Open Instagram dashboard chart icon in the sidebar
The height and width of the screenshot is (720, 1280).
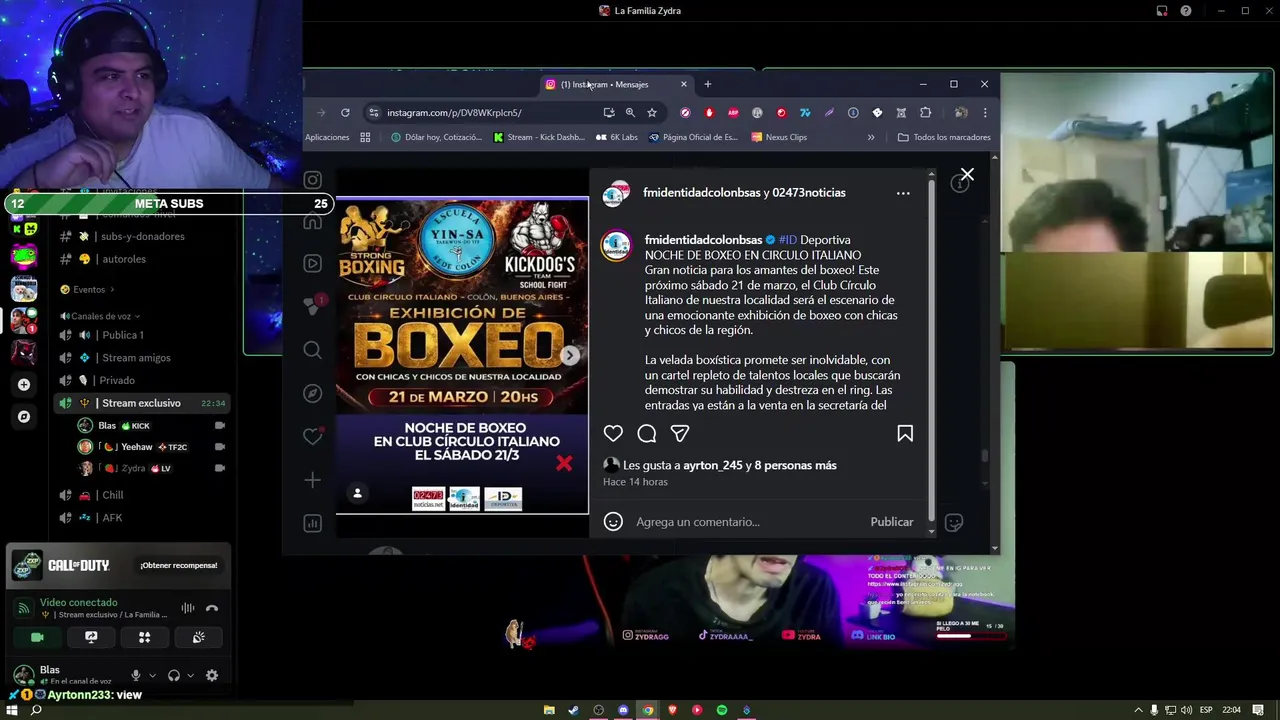pyautogui.click(x=313, y=523)
